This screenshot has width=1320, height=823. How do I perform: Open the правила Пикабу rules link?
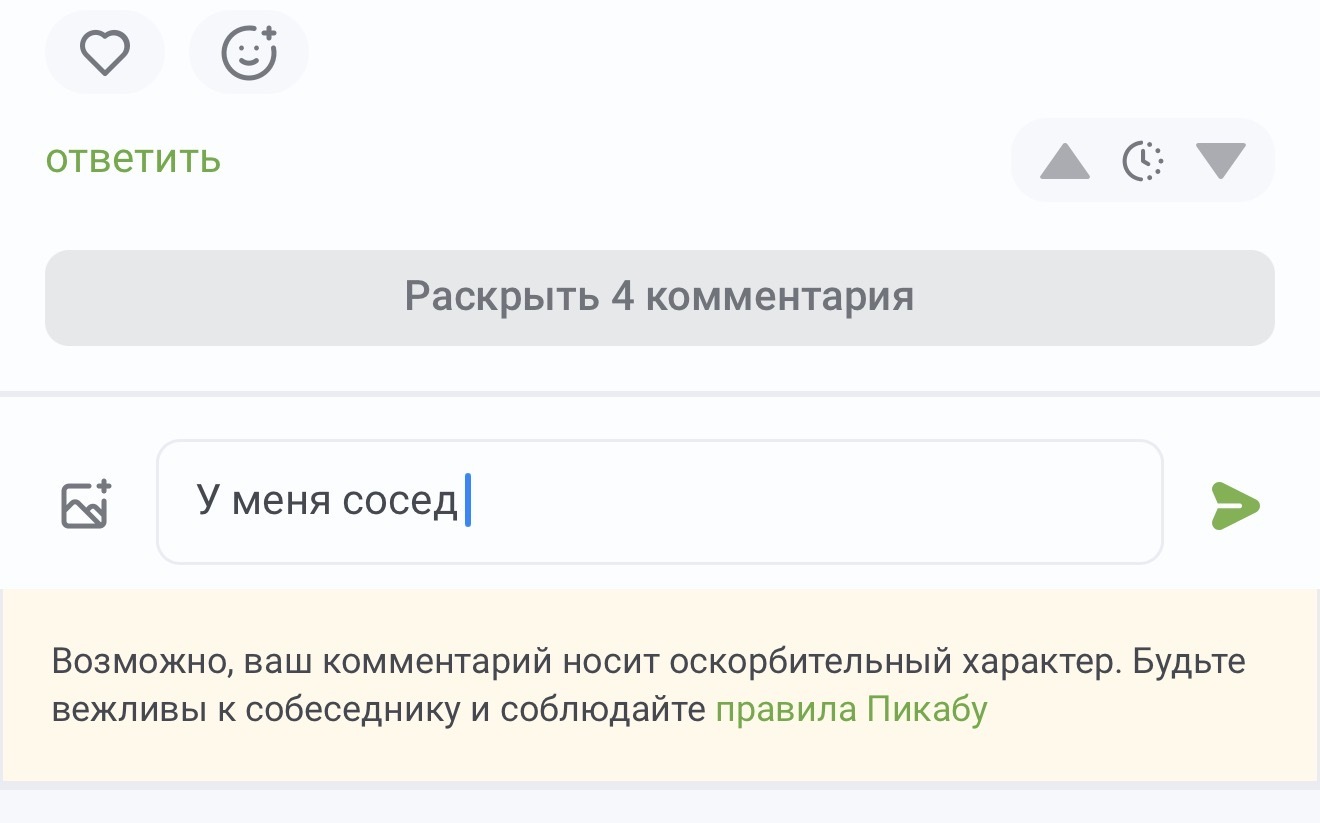tap(851, 709)
